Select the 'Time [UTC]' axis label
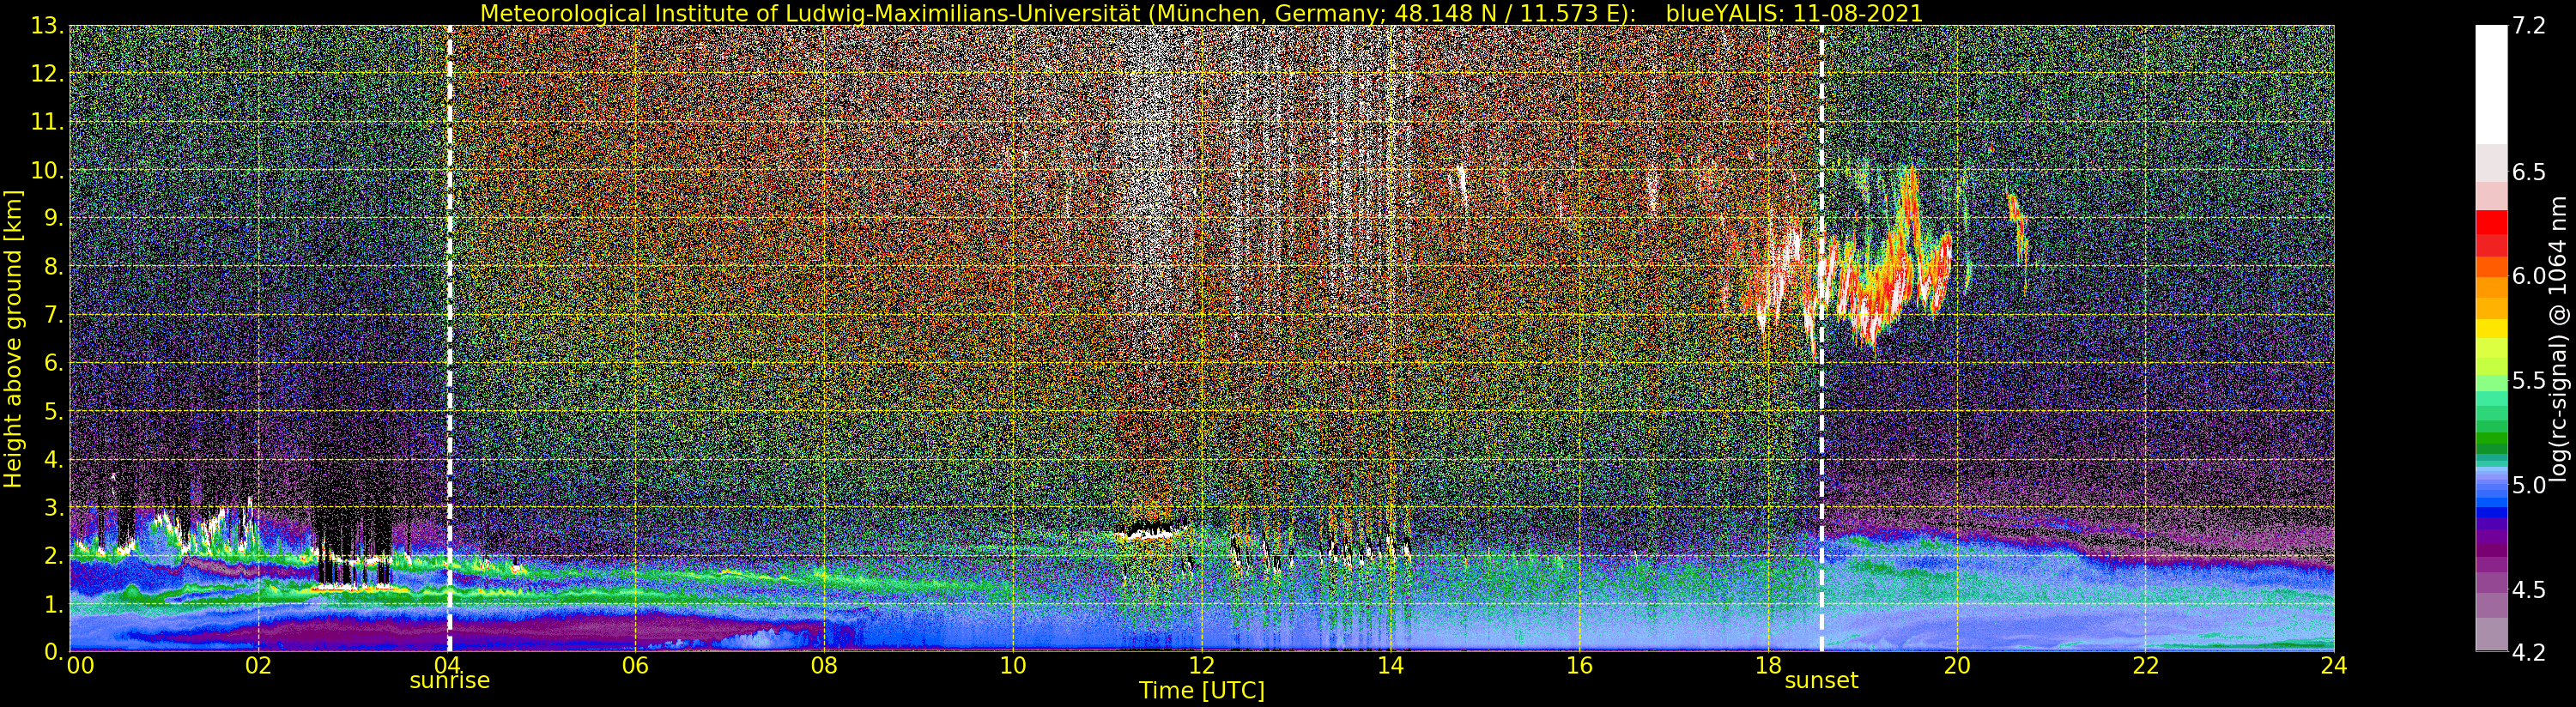 pos(1202,690)
